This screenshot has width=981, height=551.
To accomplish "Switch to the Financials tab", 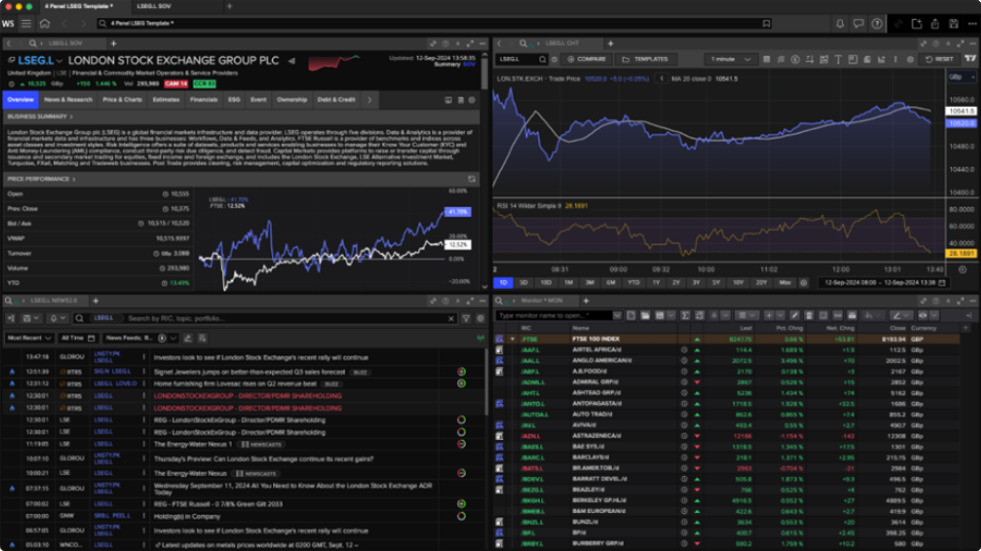I will (204, 100).
